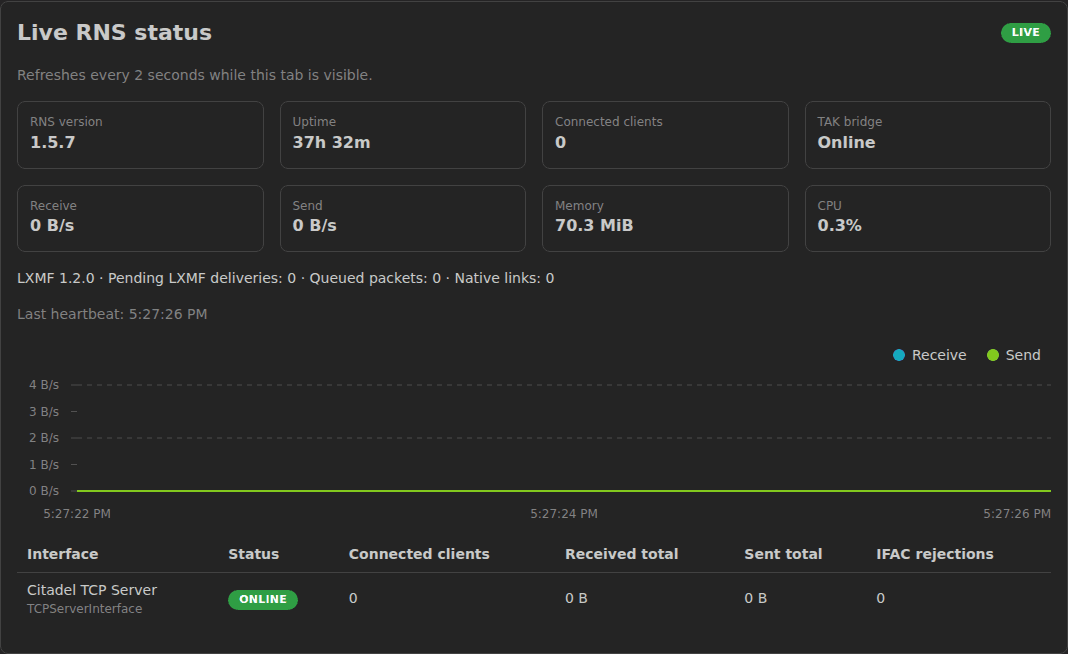Click the ONLINE badge for Citadel TCP Server

pos(263,600)
